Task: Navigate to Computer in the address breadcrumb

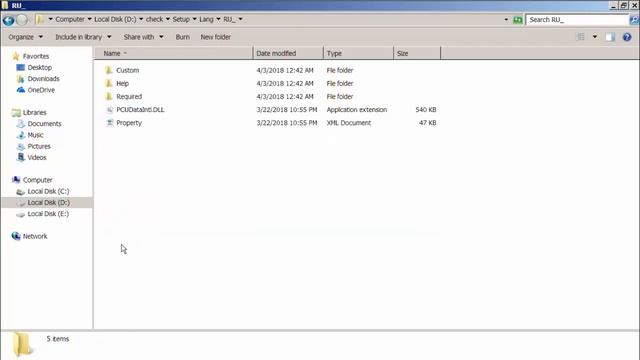Action: click(70, 19)
